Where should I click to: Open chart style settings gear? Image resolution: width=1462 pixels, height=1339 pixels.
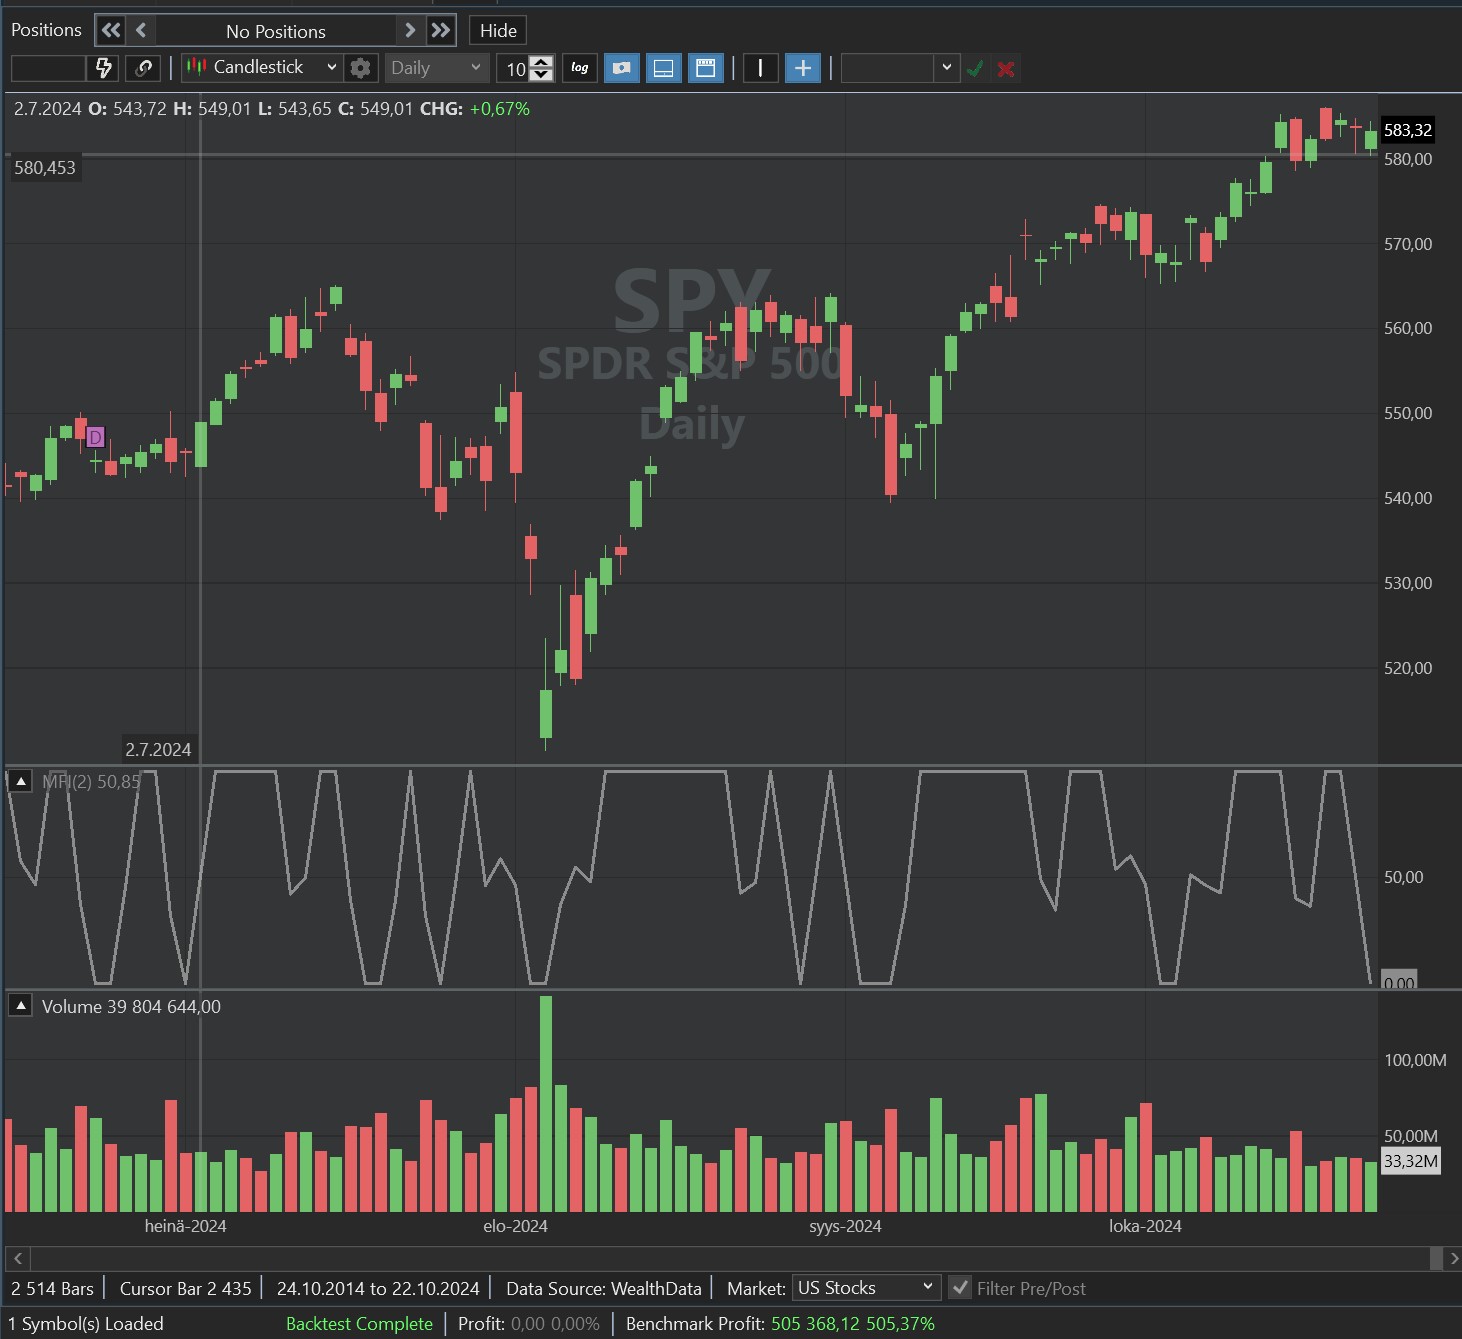click(360, 68)
